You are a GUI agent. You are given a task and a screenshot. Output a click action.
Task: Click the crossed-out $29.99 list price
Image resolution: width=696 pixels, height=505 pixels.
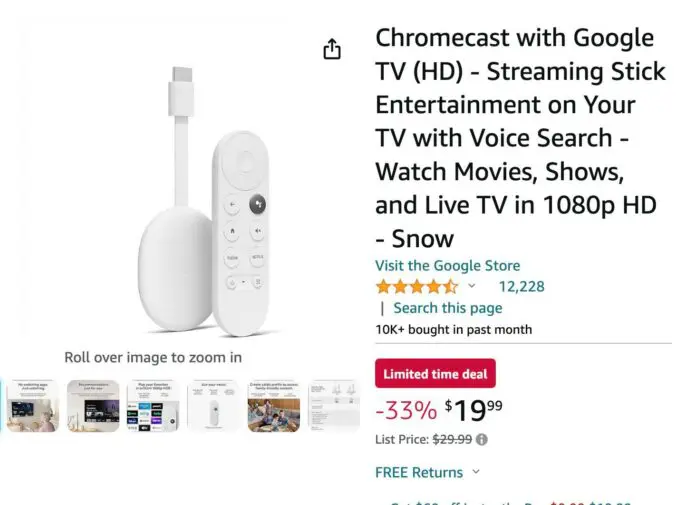pyautogui.click(x=452, y=439)
